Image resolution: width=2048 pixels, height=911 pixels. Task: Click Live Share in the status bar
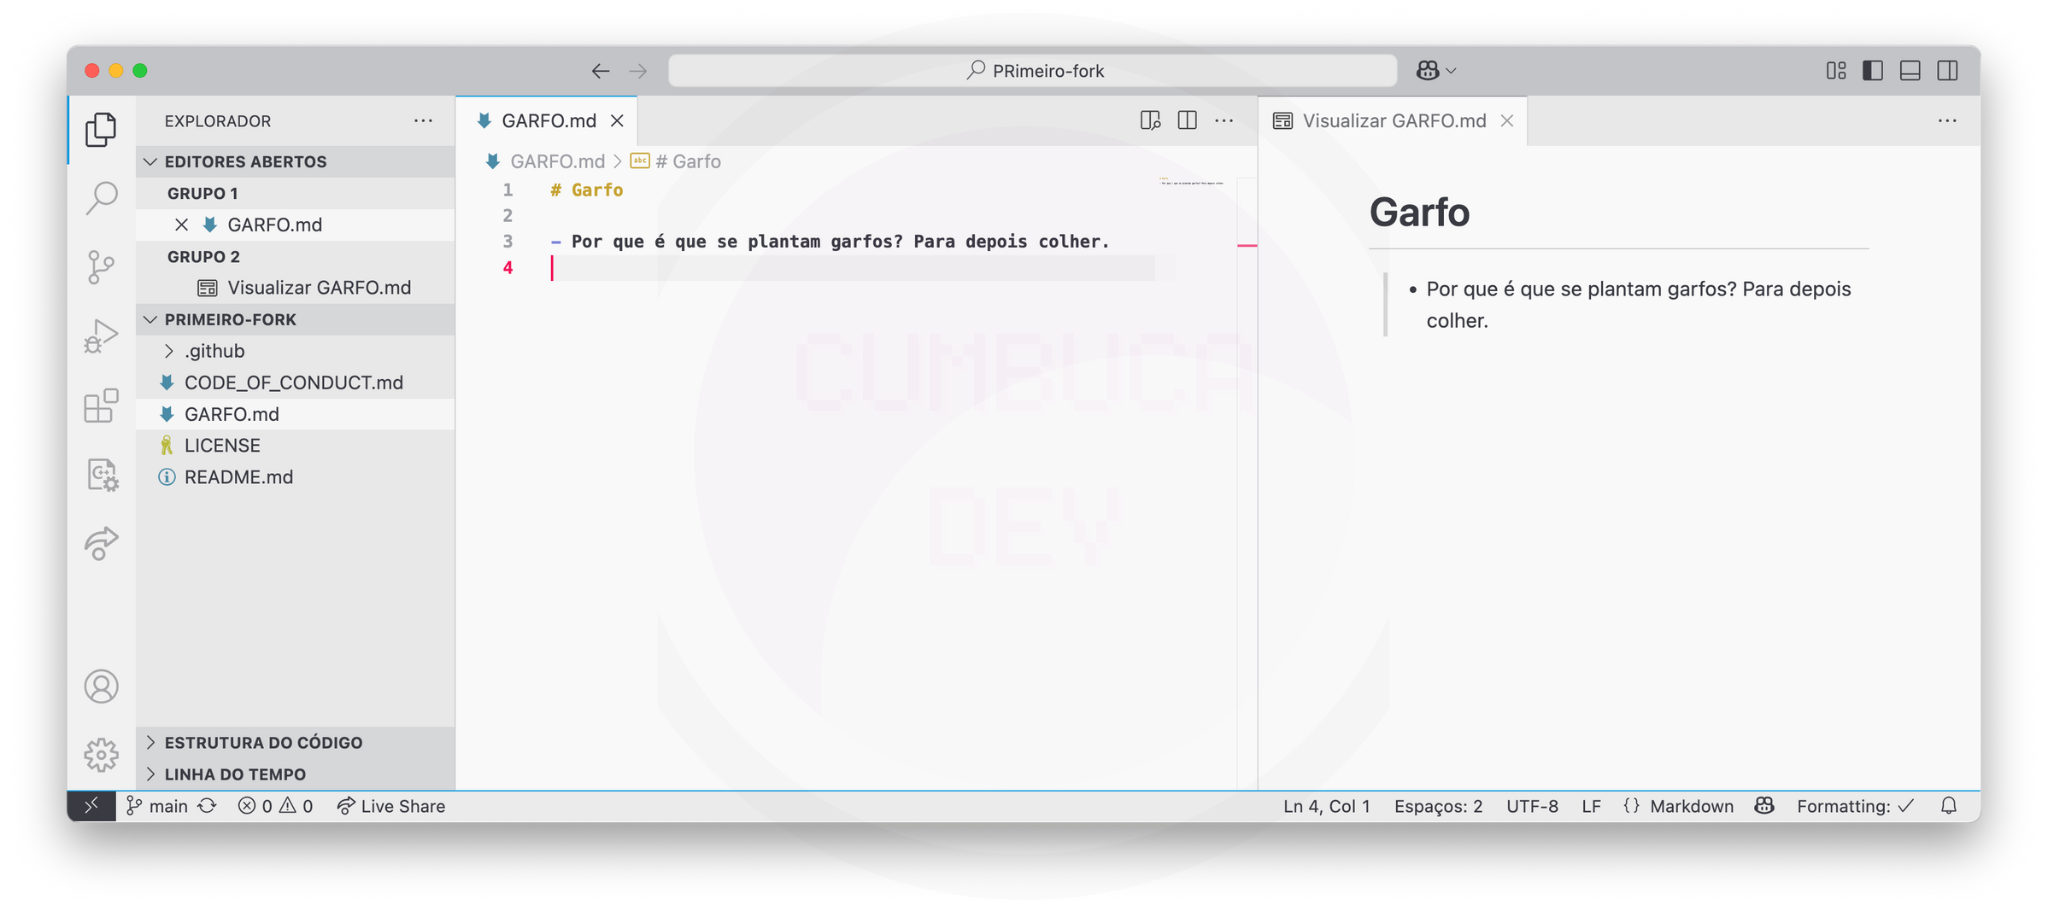pos(392,807)
